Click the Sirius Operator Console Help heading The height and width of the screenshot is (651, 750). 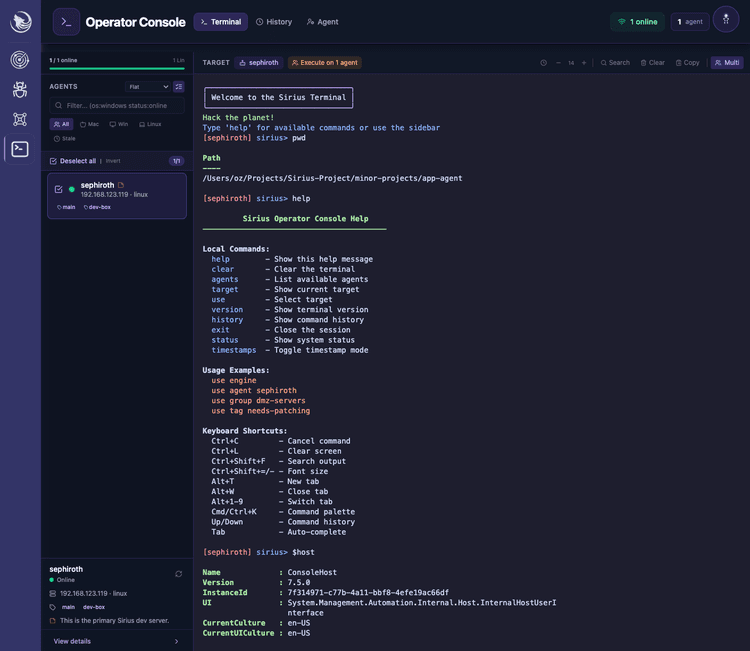click(305, 219)
